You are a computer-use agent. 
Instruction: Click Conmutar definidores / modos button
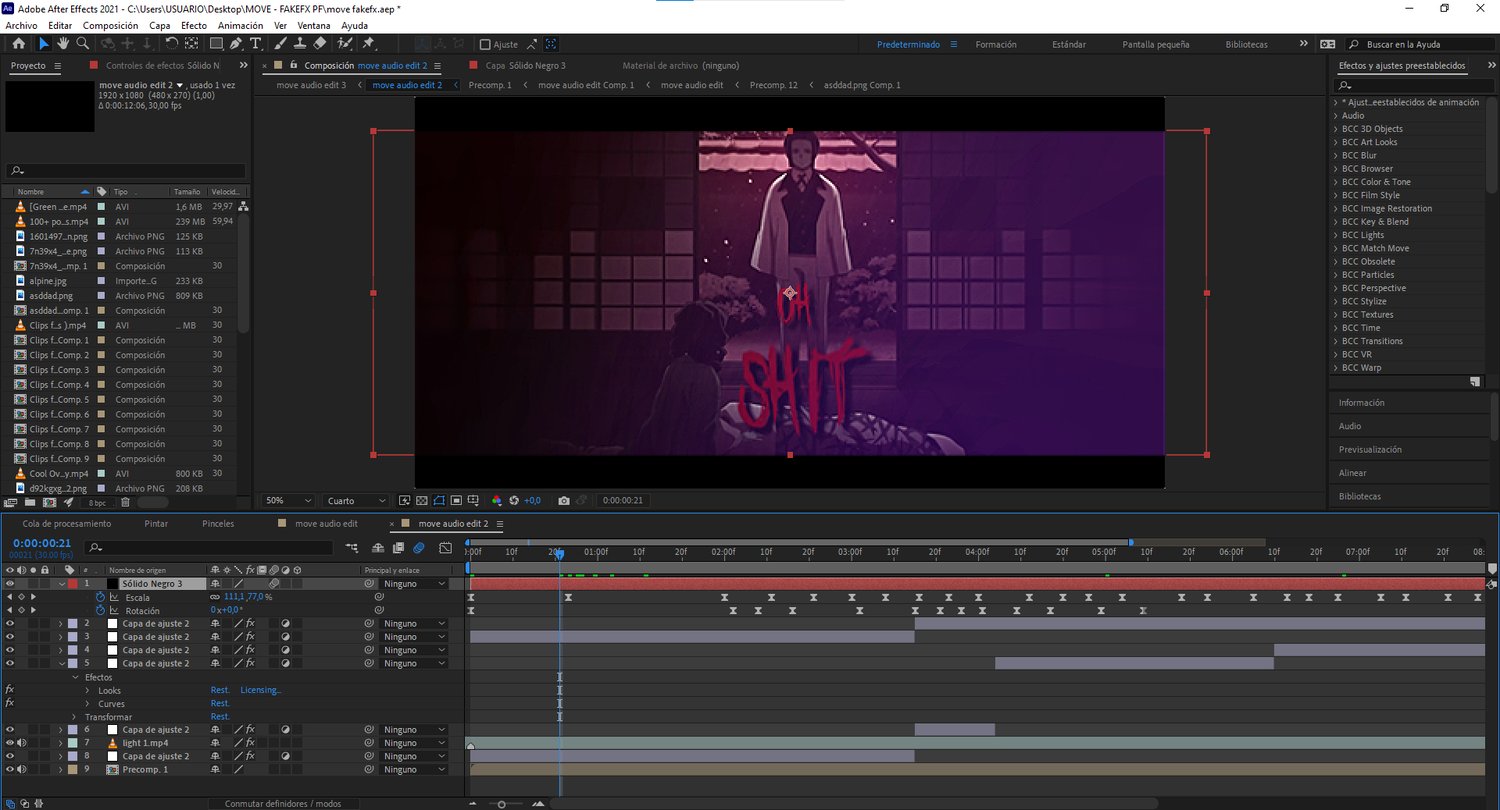click(282, 803)
